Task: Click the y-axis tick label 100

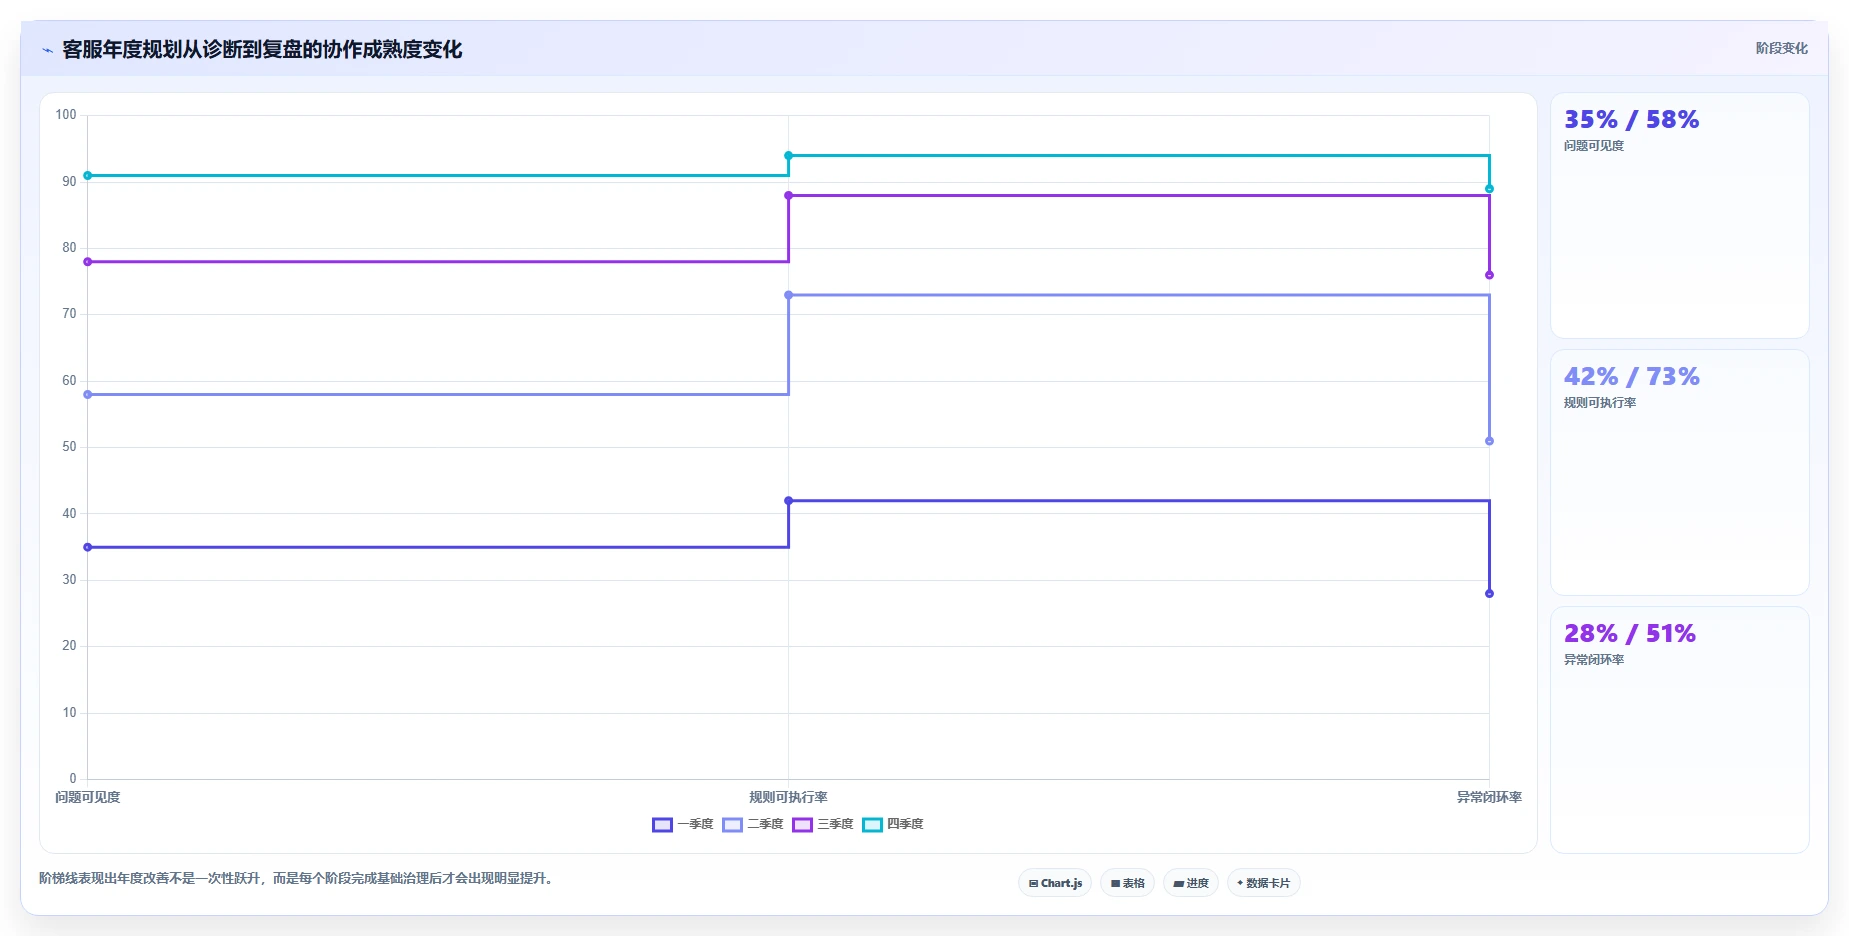Action: (x=66, y=115)
